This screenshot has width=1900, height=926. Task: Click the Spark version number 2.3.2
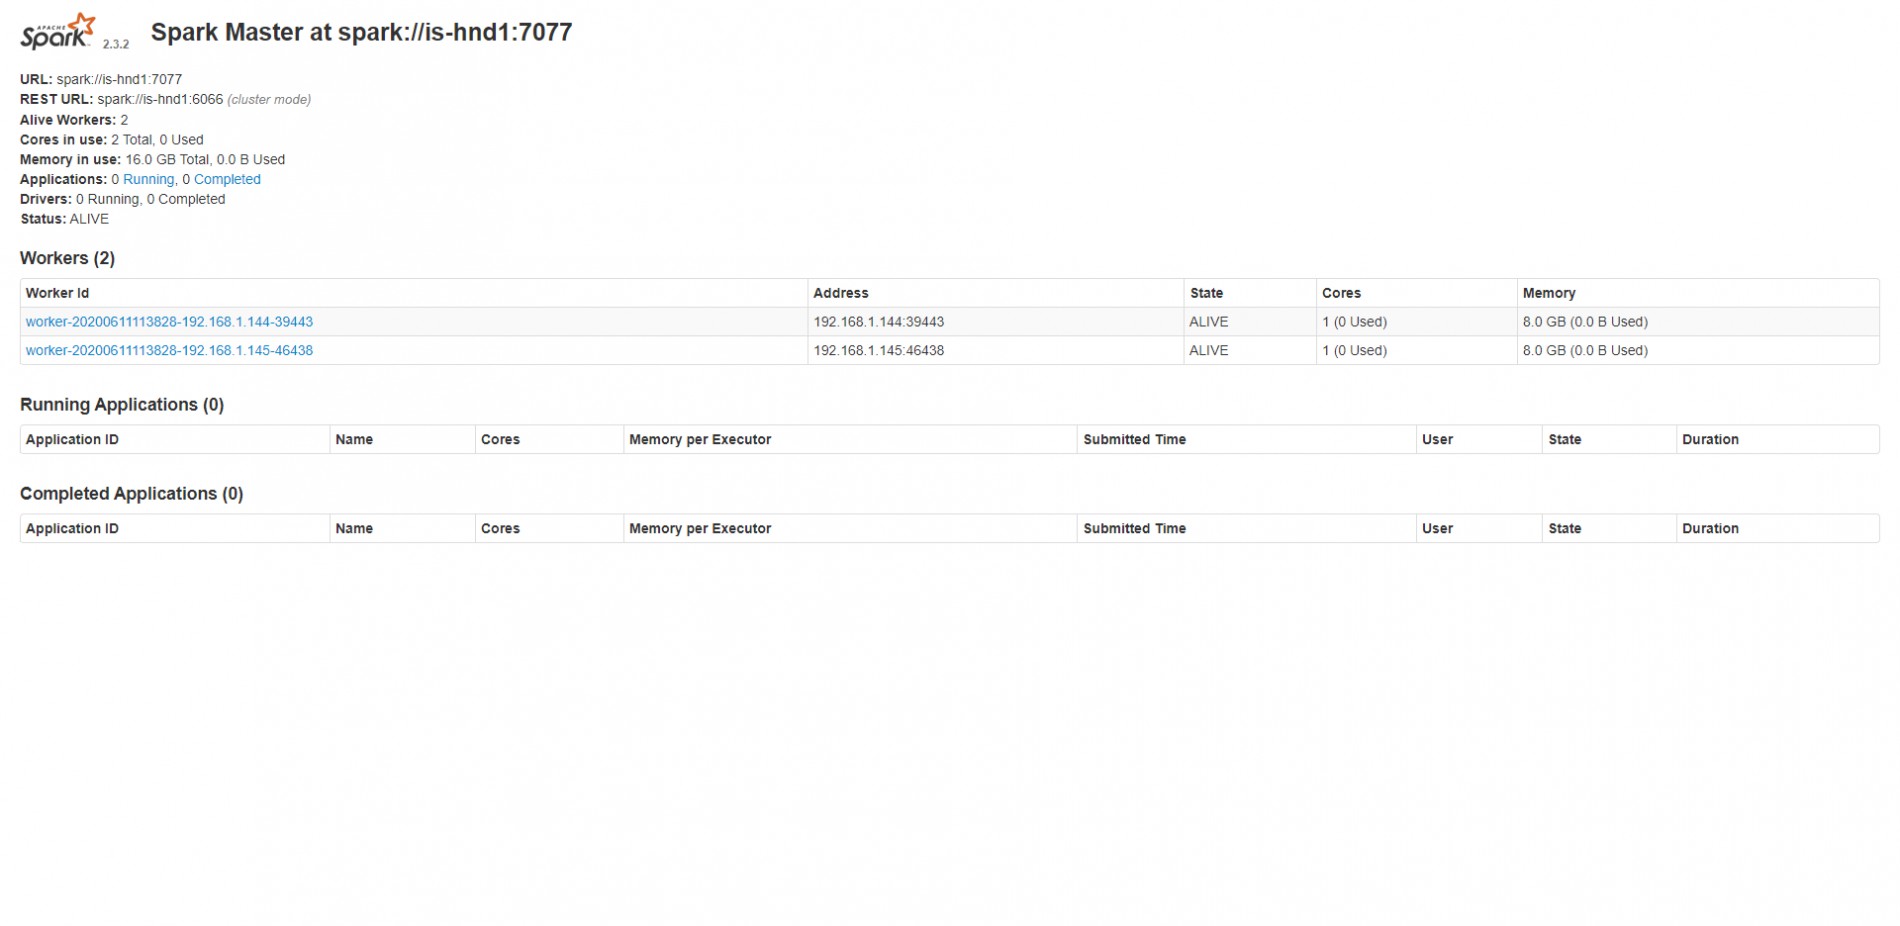[x=116, y=44]
